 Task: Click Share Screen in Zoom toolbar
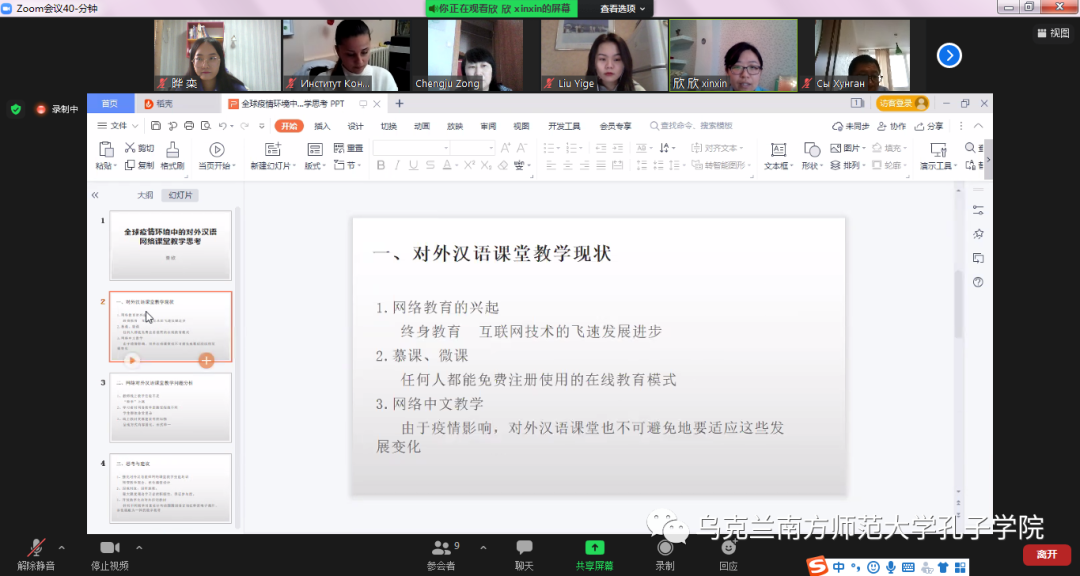[x=594, y=555]
